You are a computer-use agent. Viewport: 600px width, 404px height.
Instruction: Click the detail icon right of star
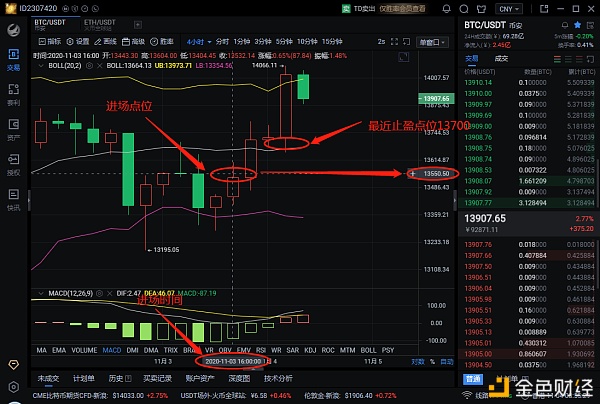point(590,25)
